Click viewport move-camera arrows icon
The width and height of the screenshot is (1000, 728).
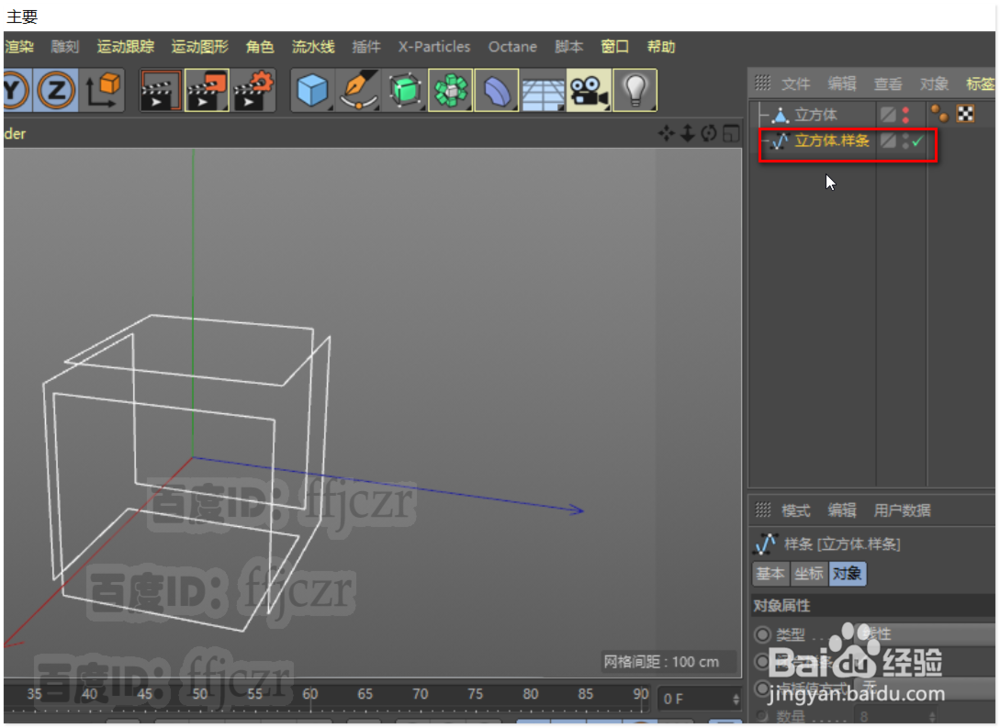click(x=666, y=133)
